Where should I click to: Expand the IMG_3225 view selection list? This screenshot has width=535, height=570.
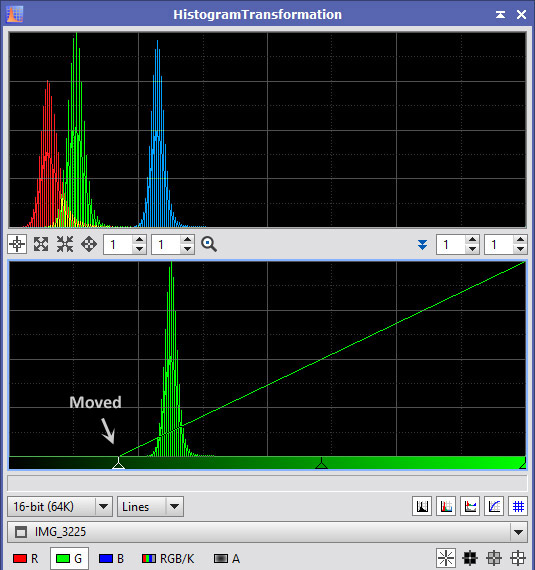[x=518, y=532]
